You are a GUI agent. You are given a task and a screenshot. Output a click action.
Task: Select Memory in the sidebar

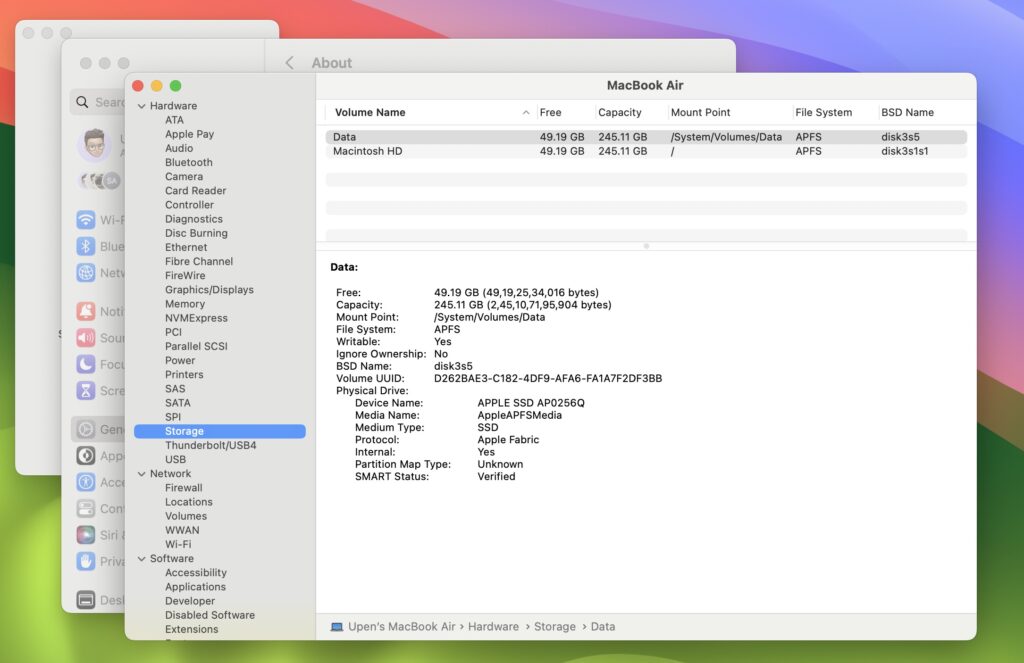click(185, 304)
